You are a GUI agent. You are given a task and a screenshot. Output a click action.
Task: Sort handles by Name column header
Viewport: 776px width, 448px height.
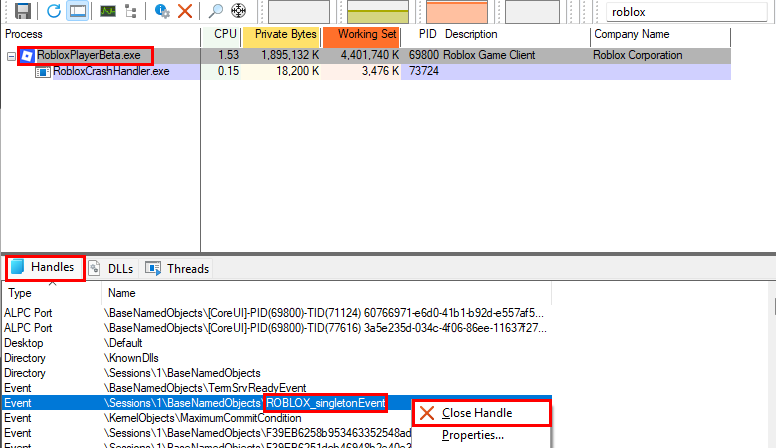point(327,293)
